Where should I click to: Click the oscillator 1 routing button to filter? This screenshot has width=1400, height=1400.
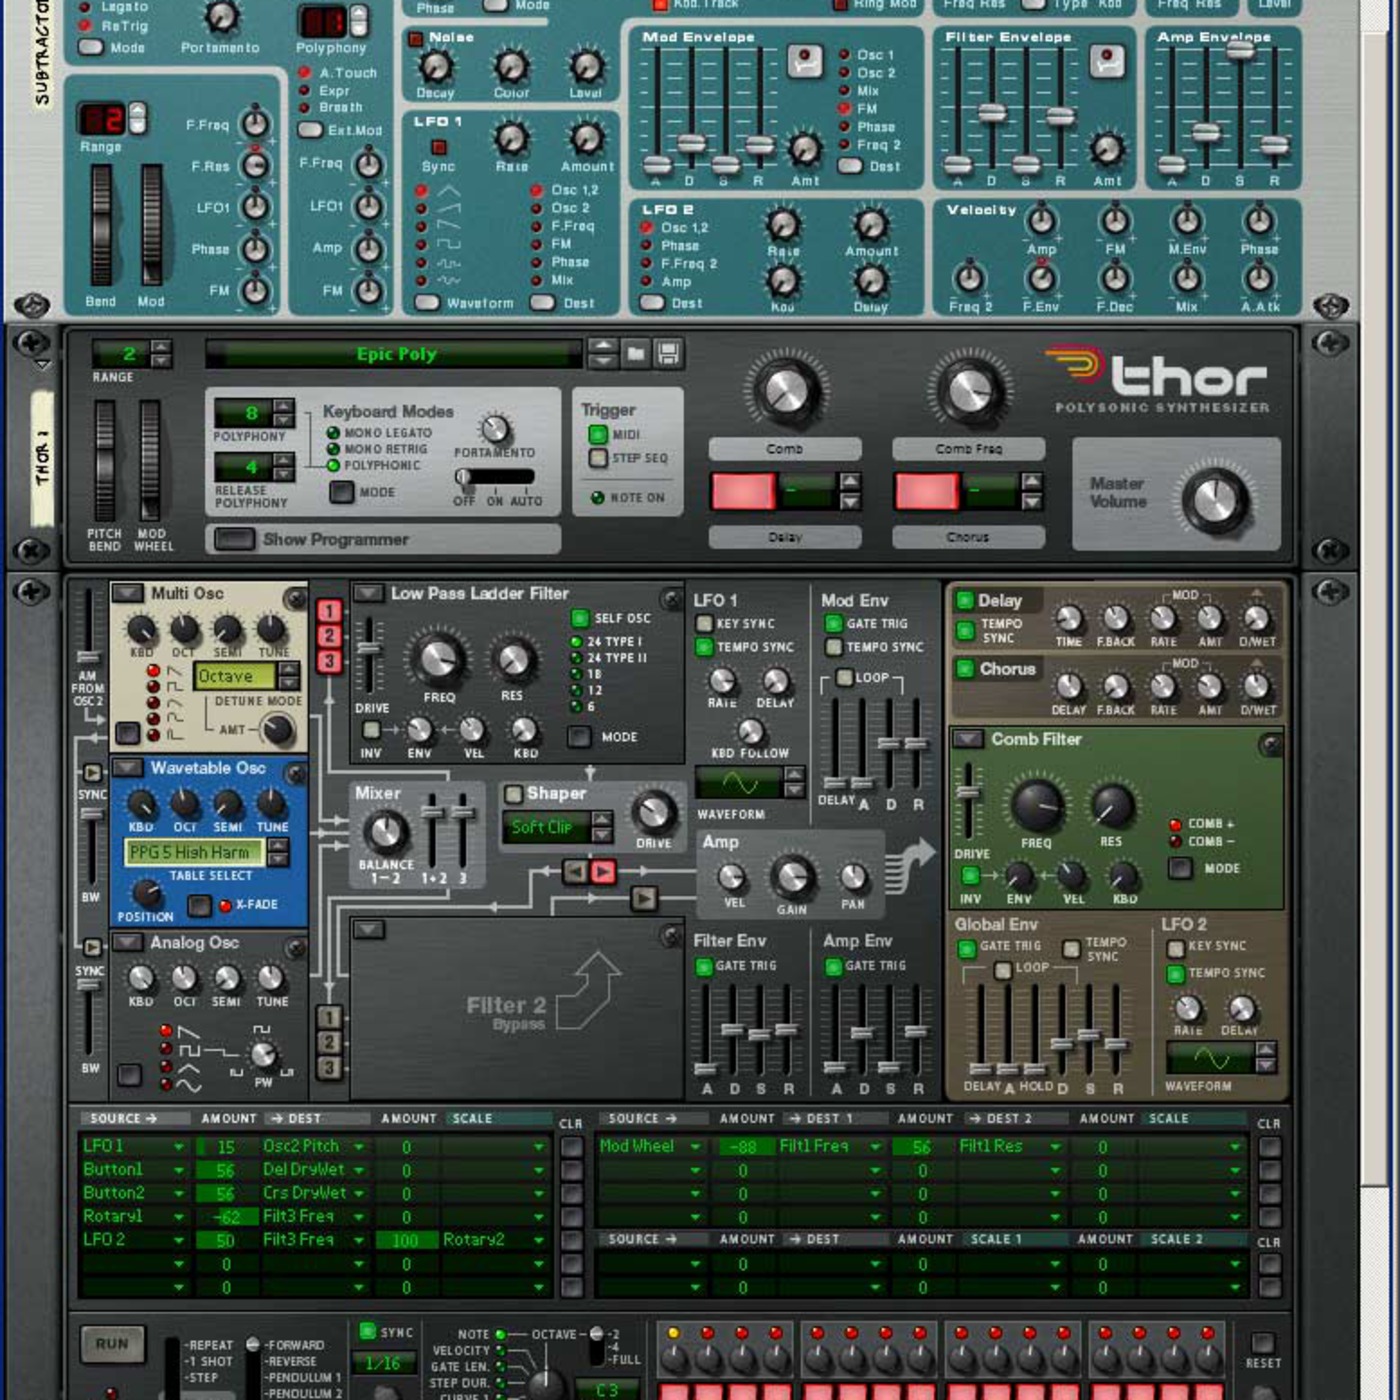pyautogui.click(x=329, y=611)
